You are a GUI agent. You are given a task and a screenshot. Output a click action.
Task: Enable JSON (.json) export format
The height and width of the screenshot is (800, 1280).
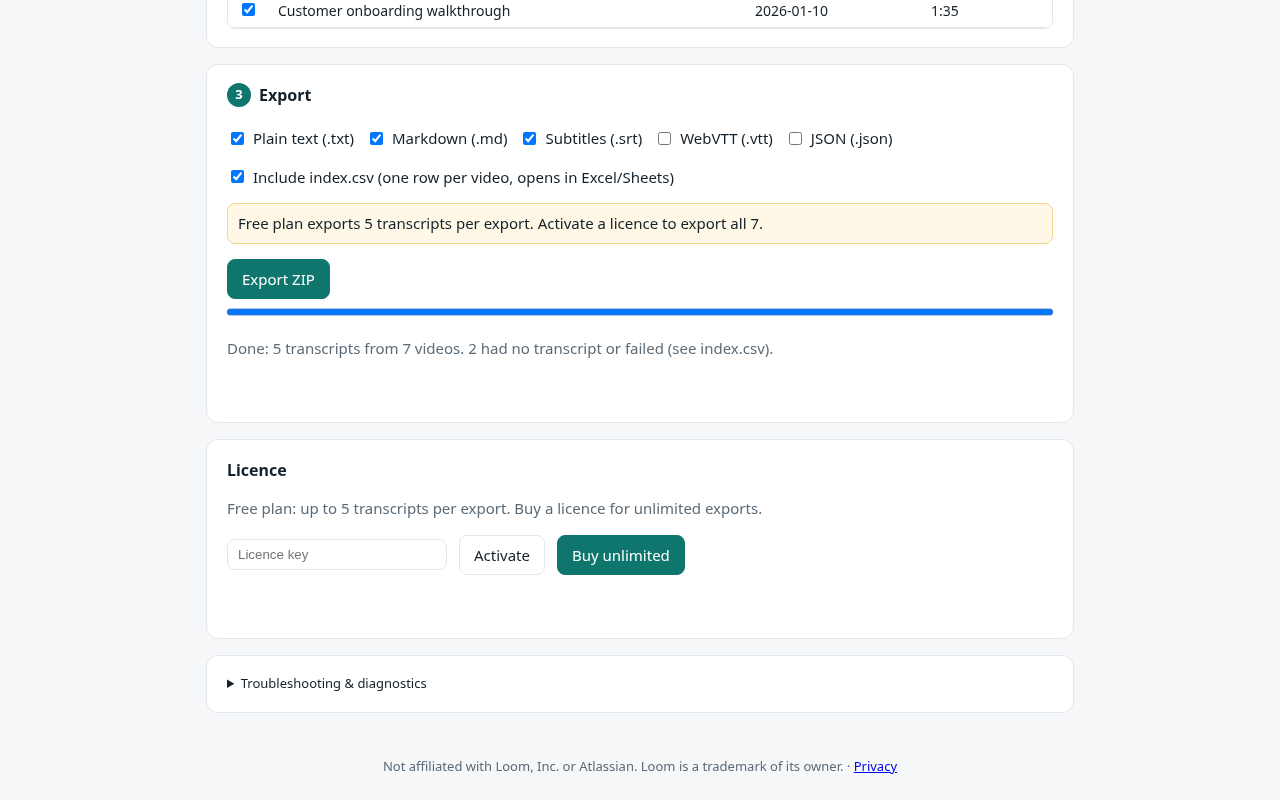pyautogui.click(x=795, y=139)
